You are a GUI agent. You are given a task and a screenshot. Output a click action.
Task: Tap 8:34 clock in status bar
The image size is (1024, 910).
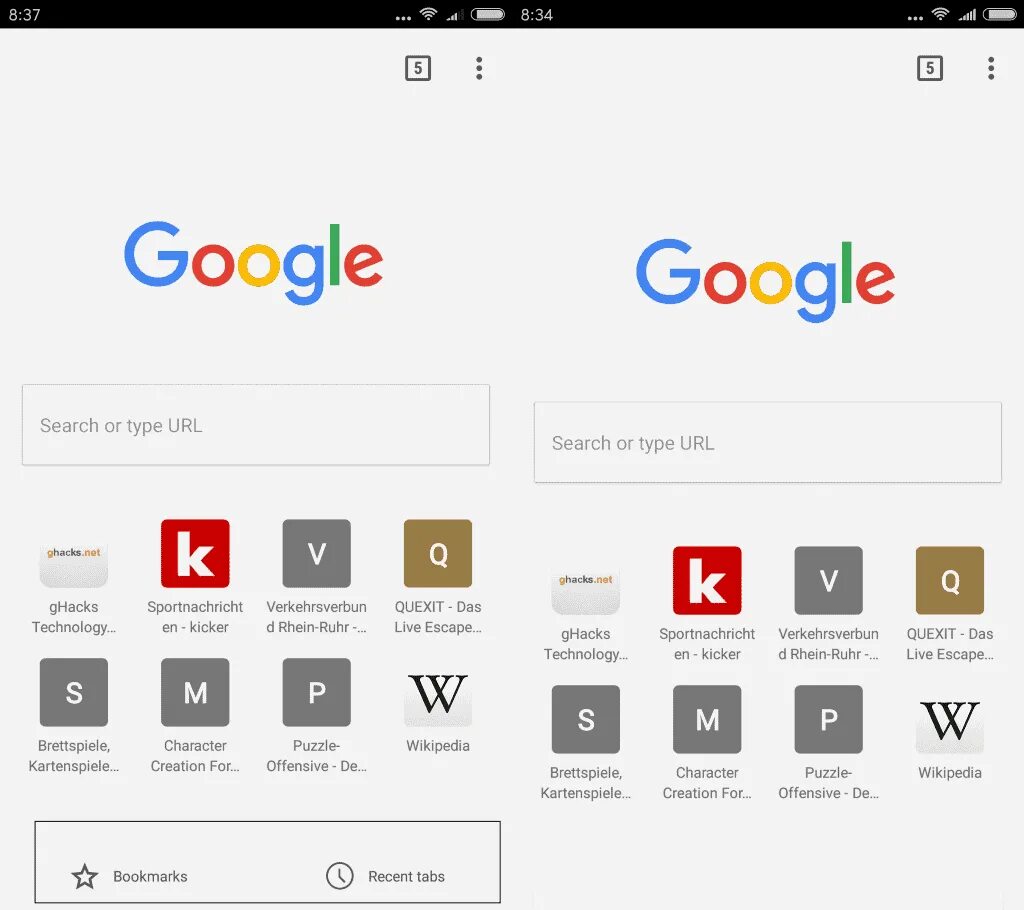537,14
